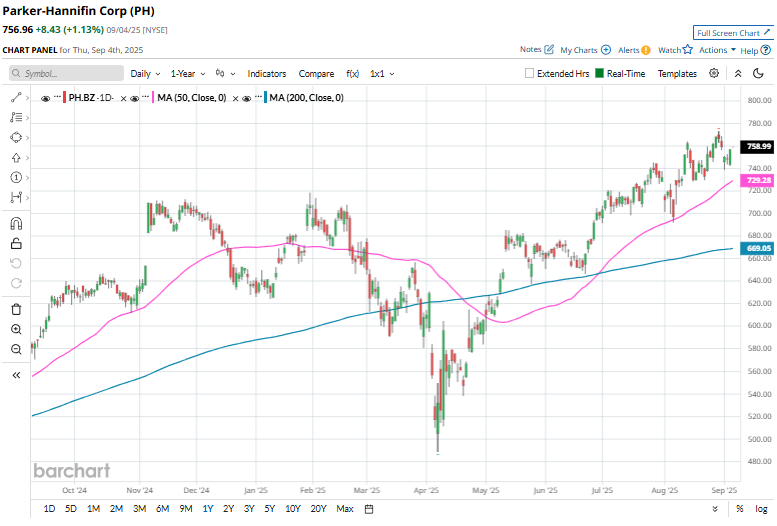
Task: Expand measure tool options chevron
Action: (27, 198)
